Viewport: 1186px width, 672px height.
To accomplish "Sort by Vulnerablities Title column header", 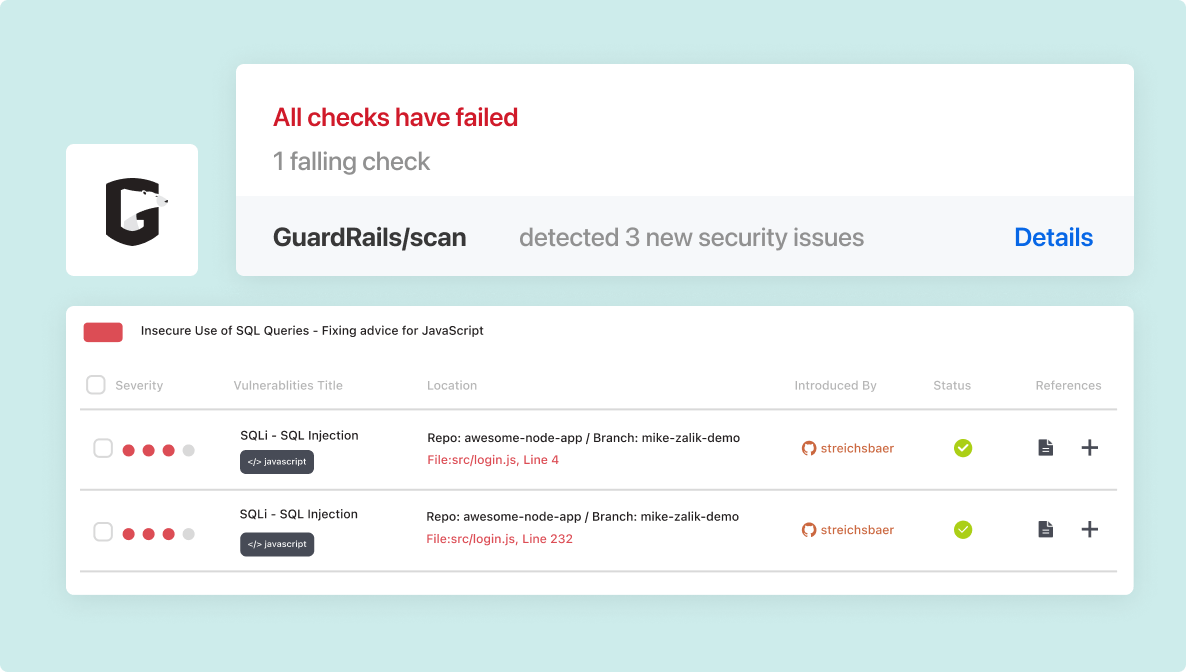I will pyautogui.click(x=288, y=385).
